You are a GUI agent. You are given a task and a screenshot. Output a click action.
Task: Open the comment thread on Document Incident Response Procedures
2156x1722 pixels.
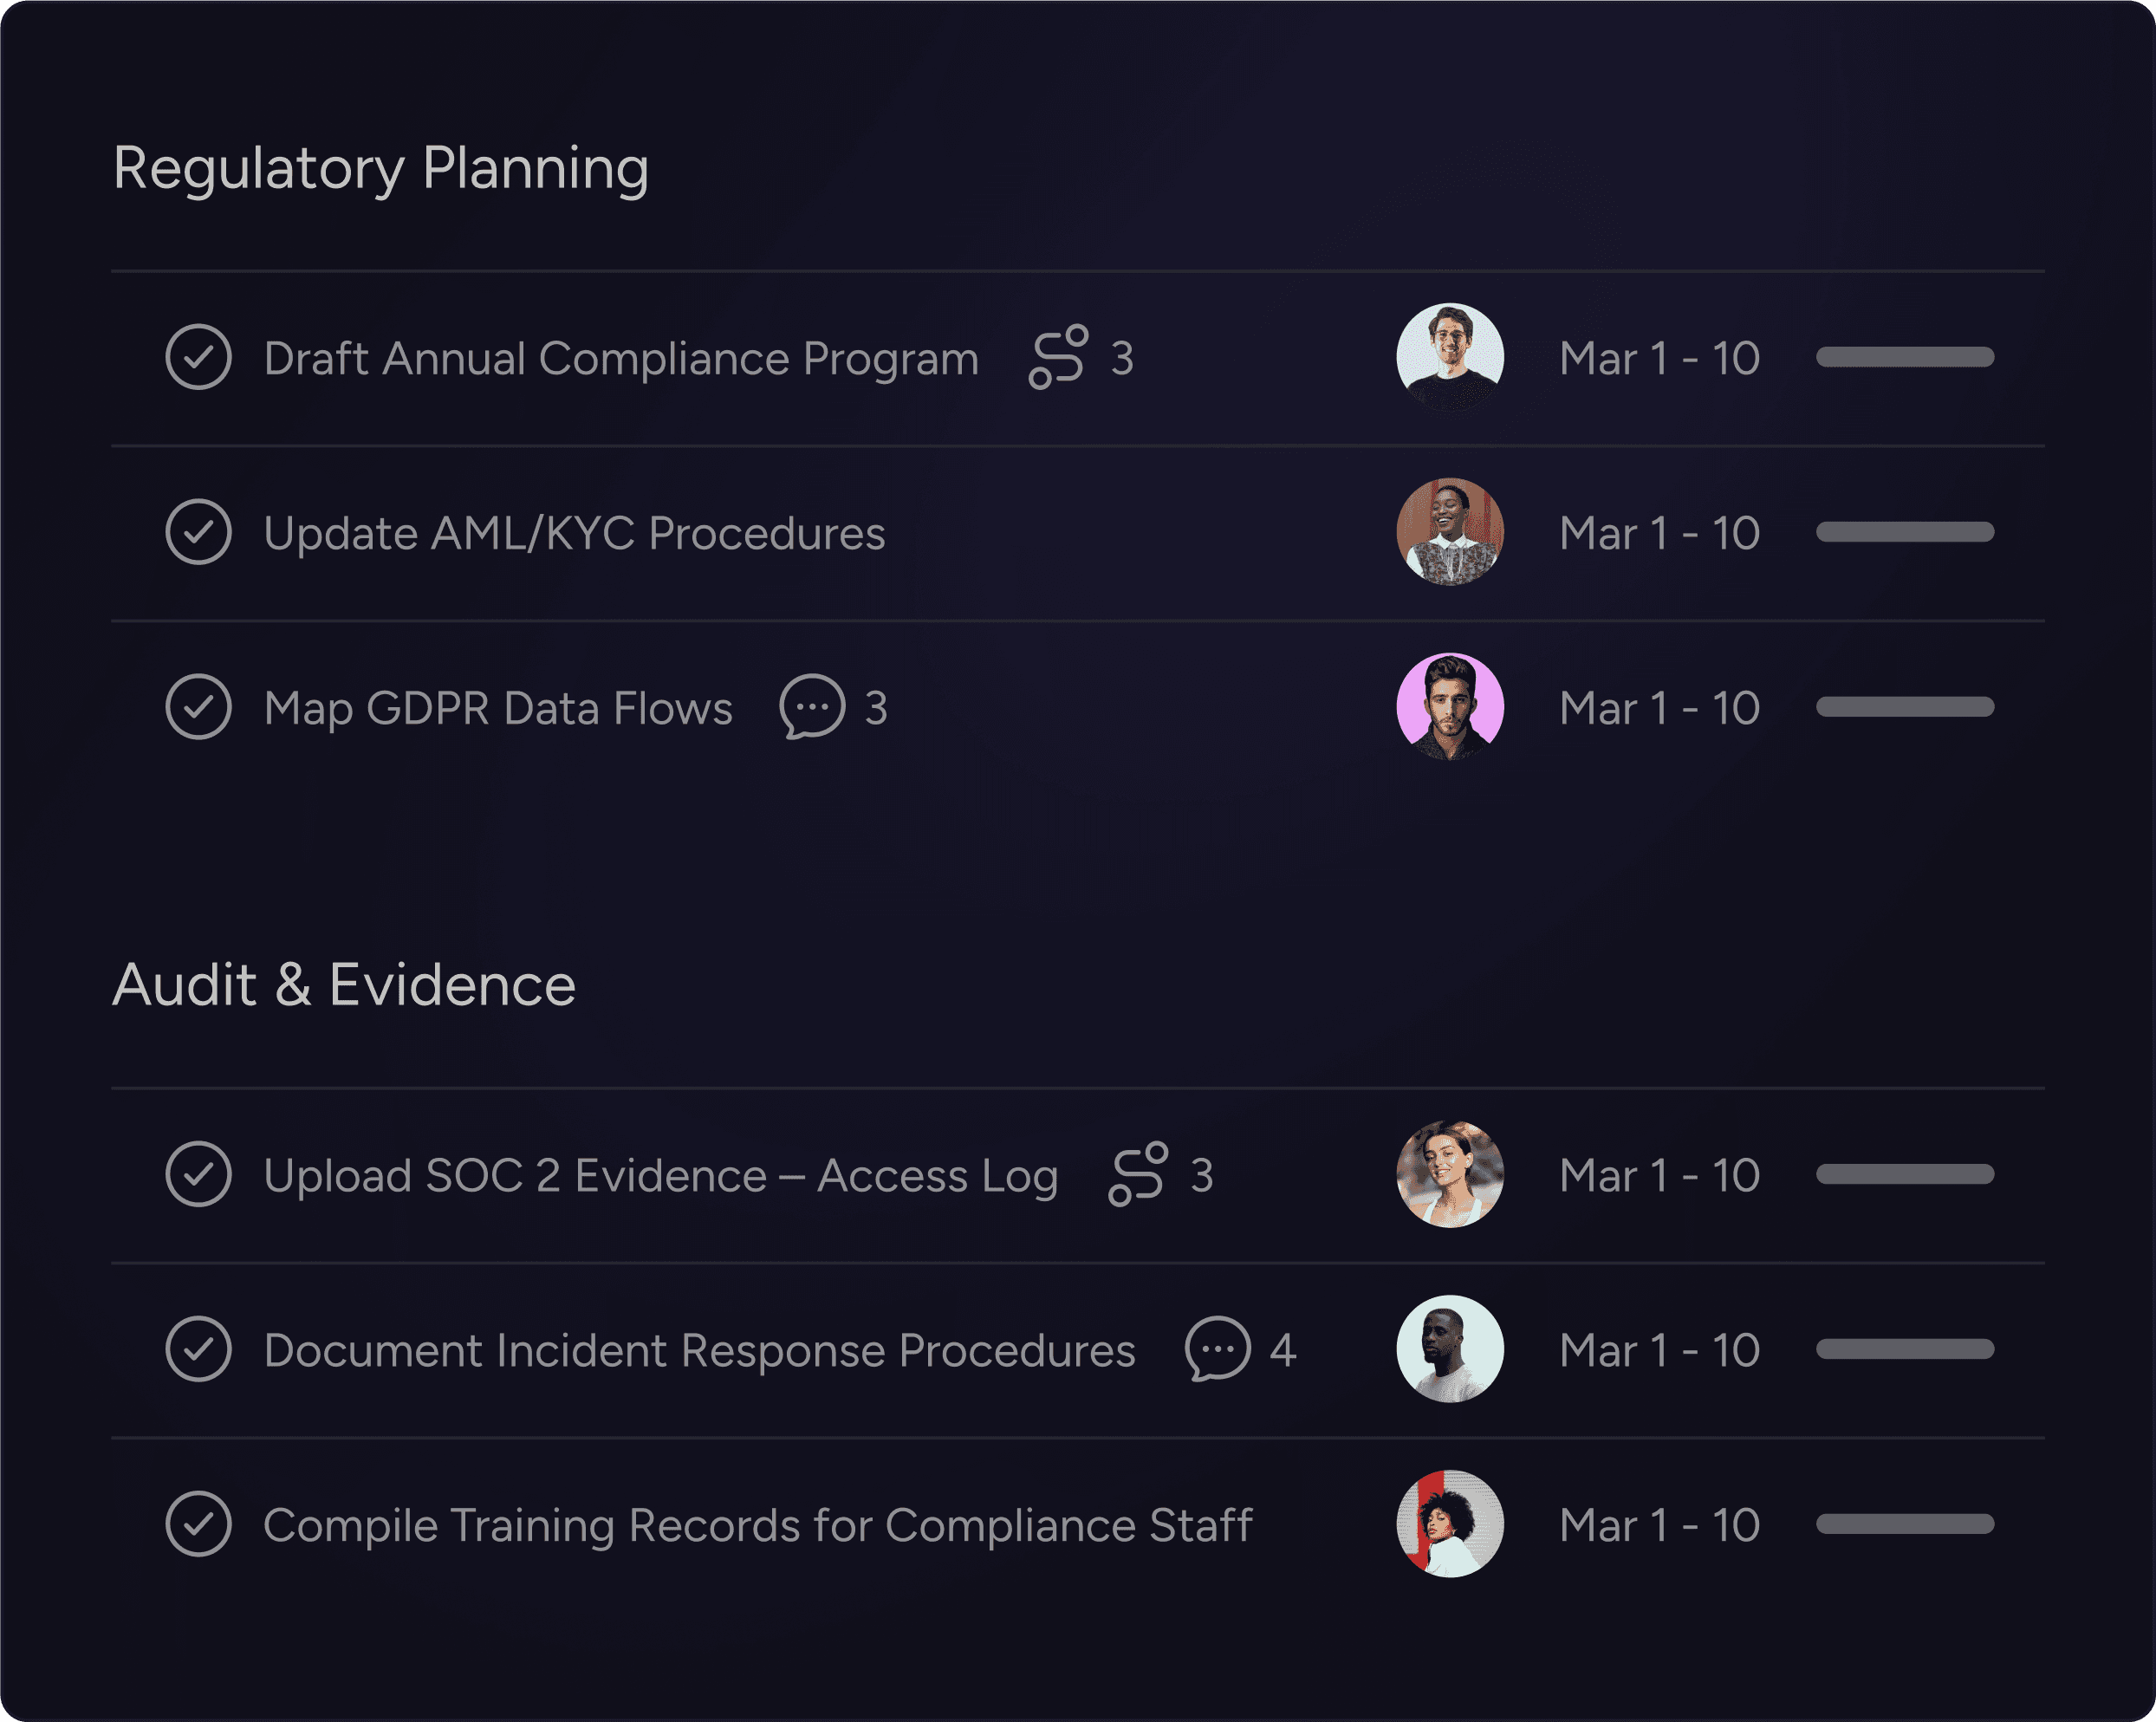click(1218, 1349)
